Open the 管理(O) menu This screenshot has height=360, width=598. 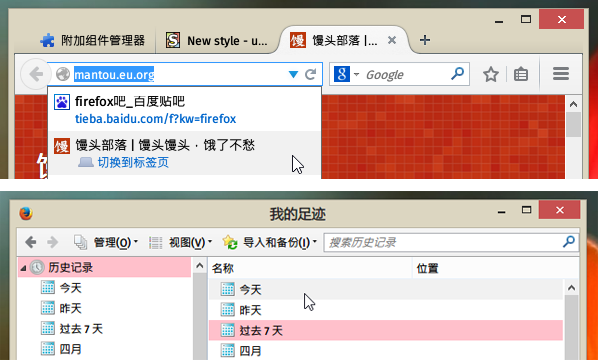pyautogui.click(x=106, y=243)
